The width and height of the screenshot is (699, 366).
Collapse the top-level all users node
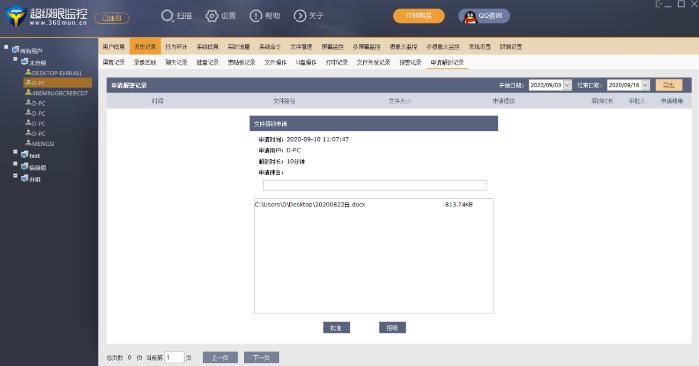coord(6,47)
